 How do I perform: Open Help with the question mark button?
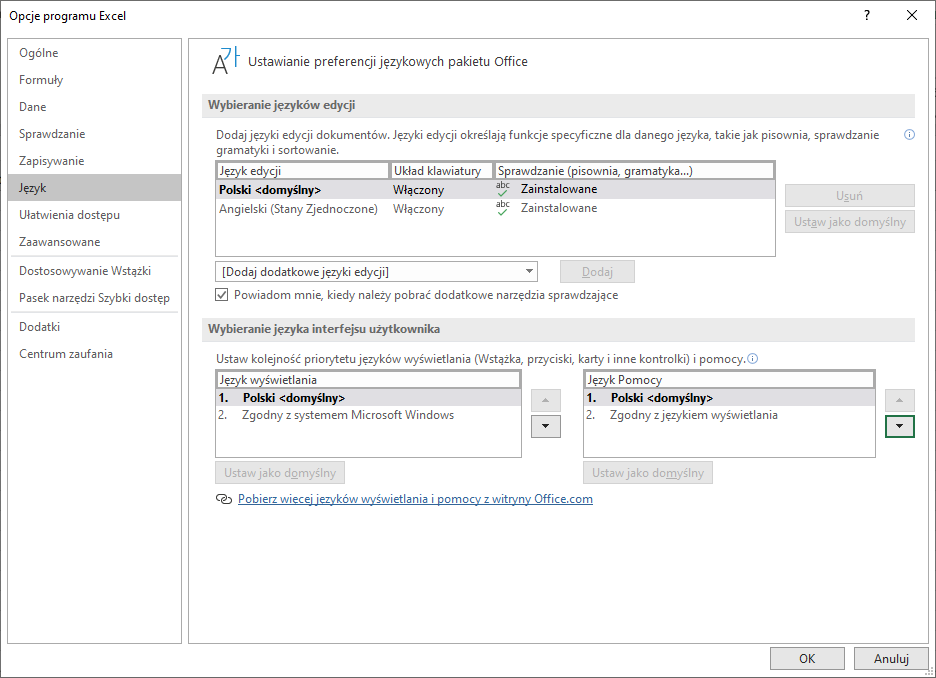pos(867,16)
